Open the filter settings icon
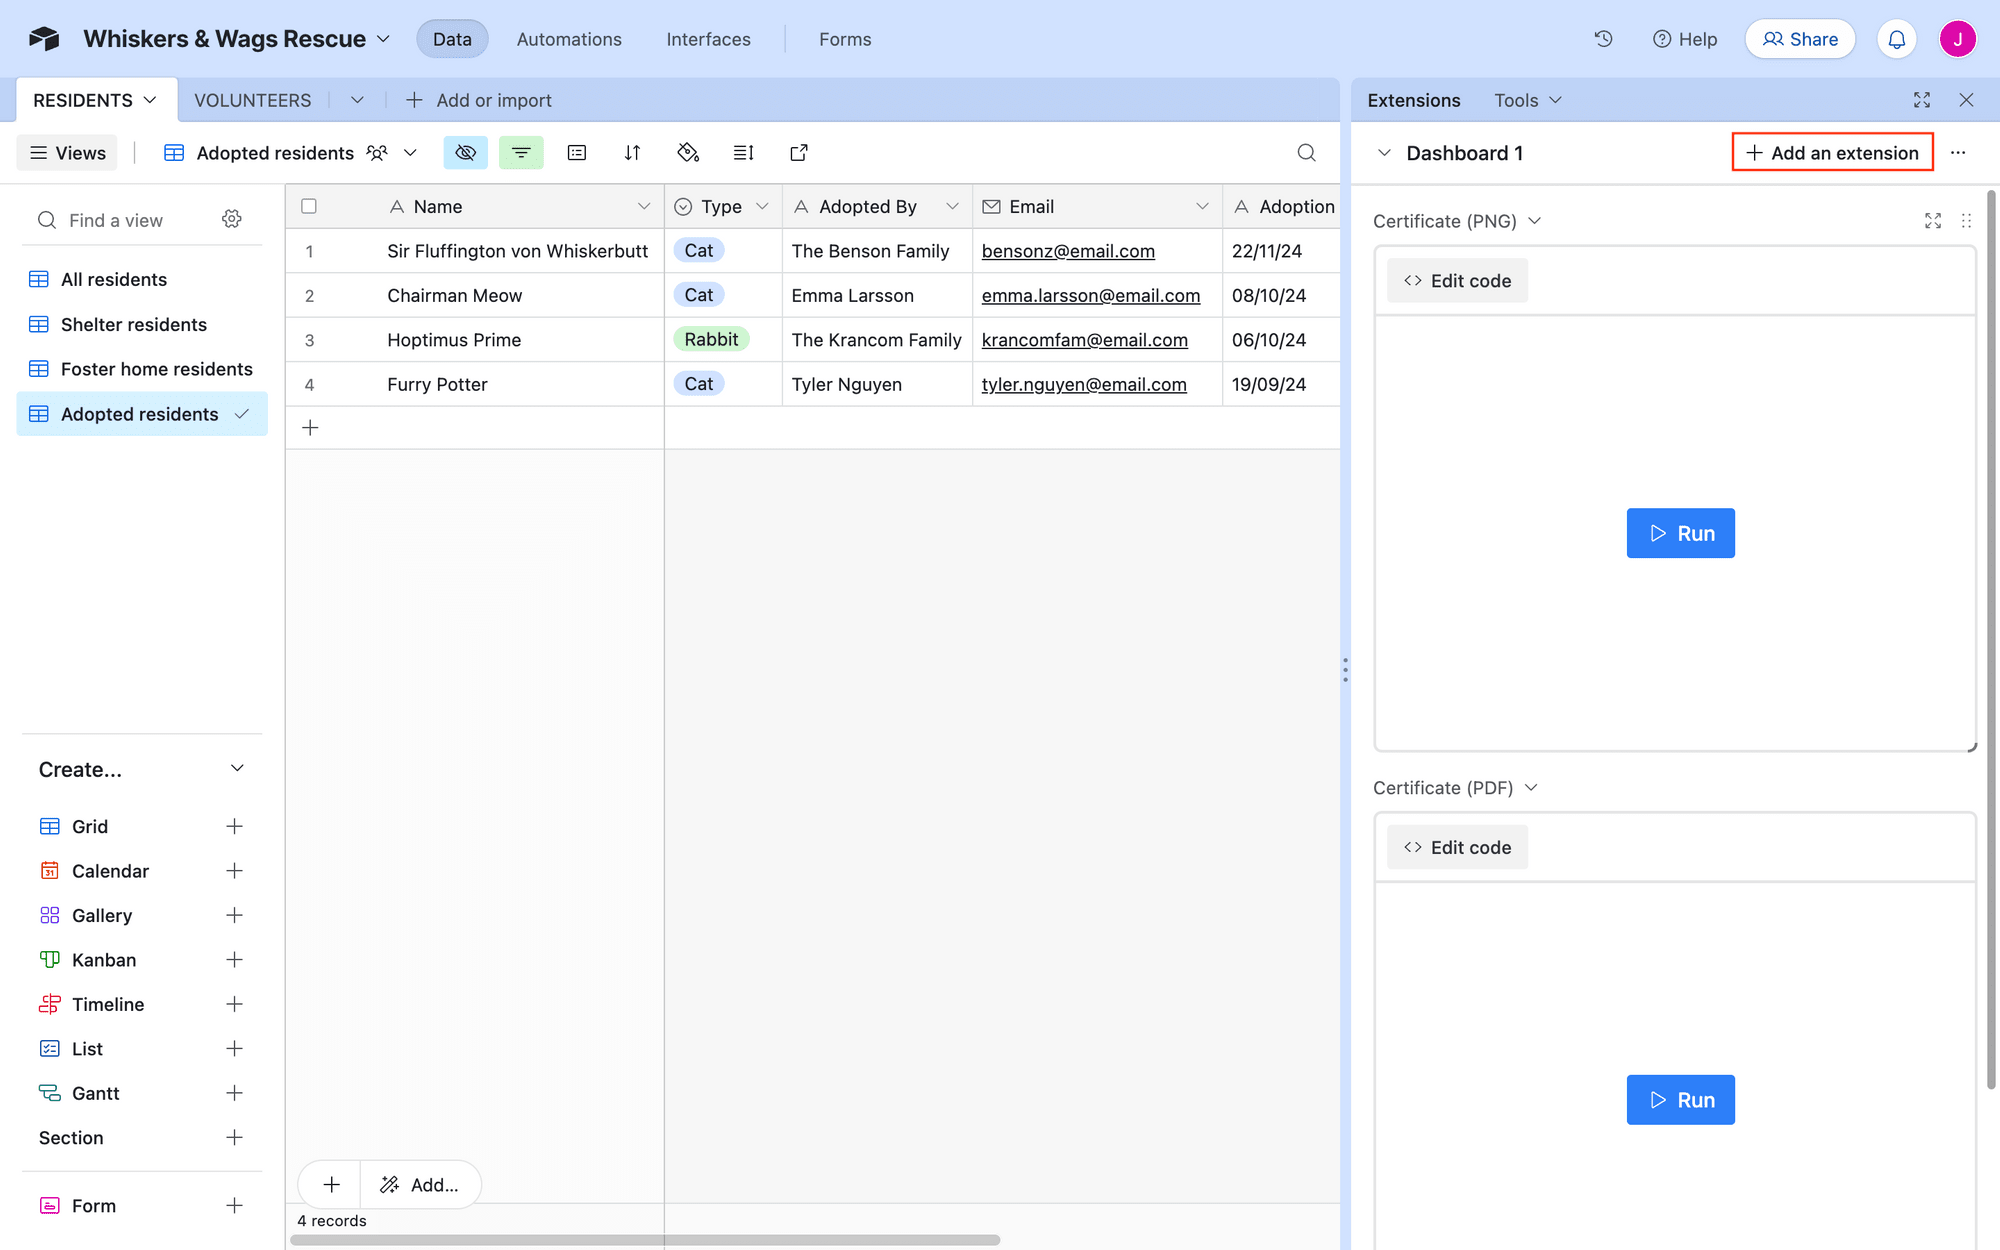Screen dimensions: 2000x1250 tap(521, 152)
